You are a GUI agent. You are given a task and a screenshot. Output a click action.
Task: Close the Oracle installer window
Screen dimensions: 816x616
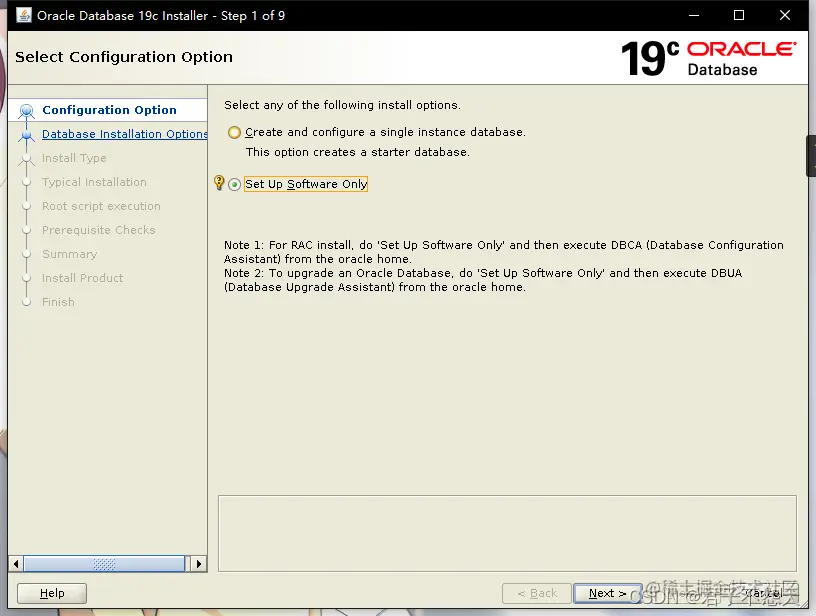tap(785, 15)
